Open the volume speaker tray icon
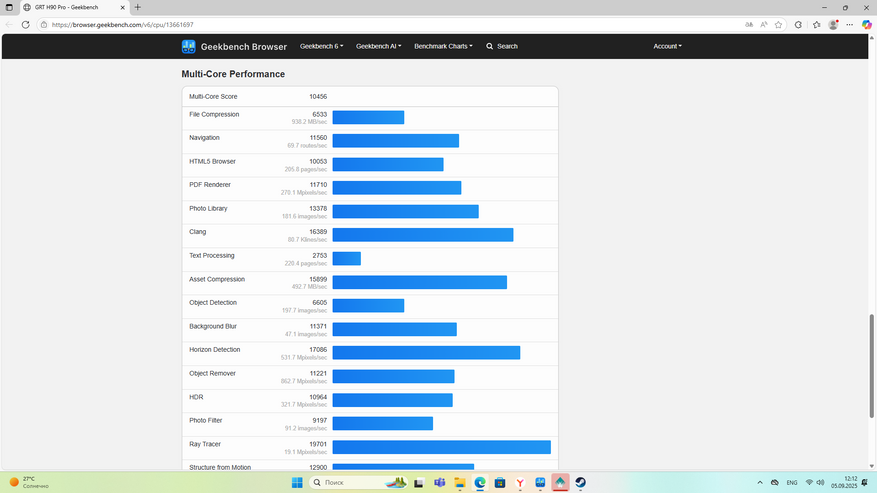 point(820,482)
